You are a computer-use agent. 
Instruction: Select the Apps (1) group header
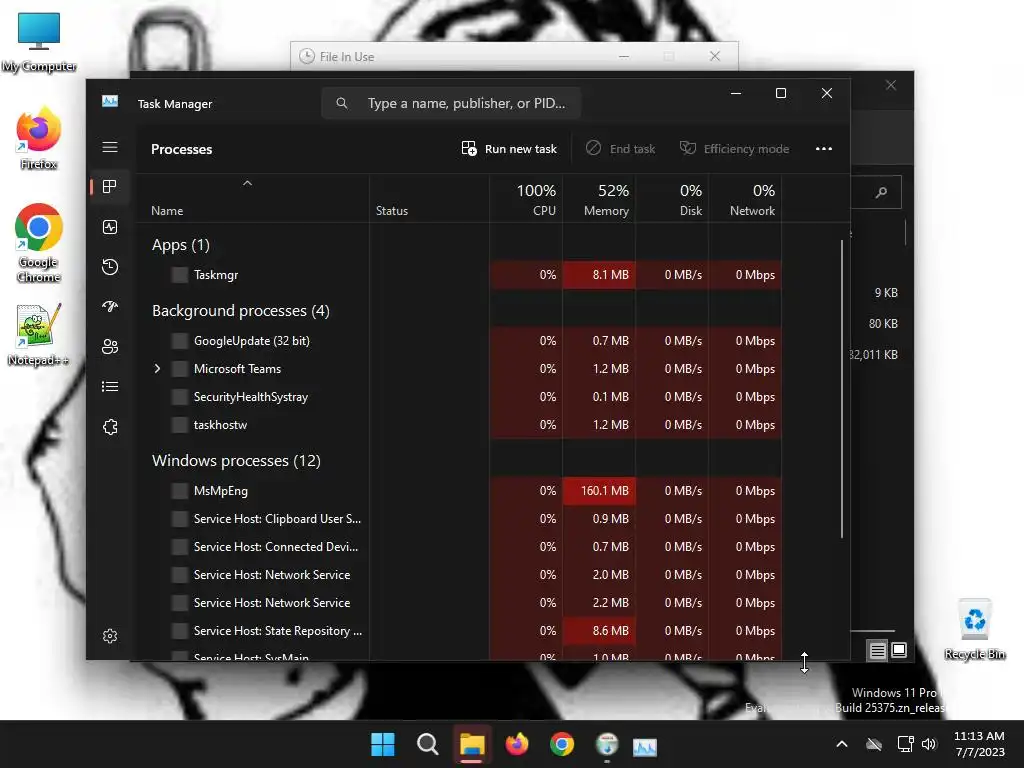pos(181,245)
